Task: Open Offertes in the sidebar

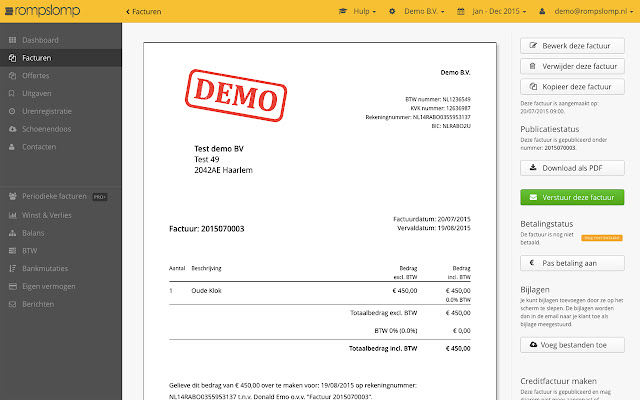Action: pos(61,76)
